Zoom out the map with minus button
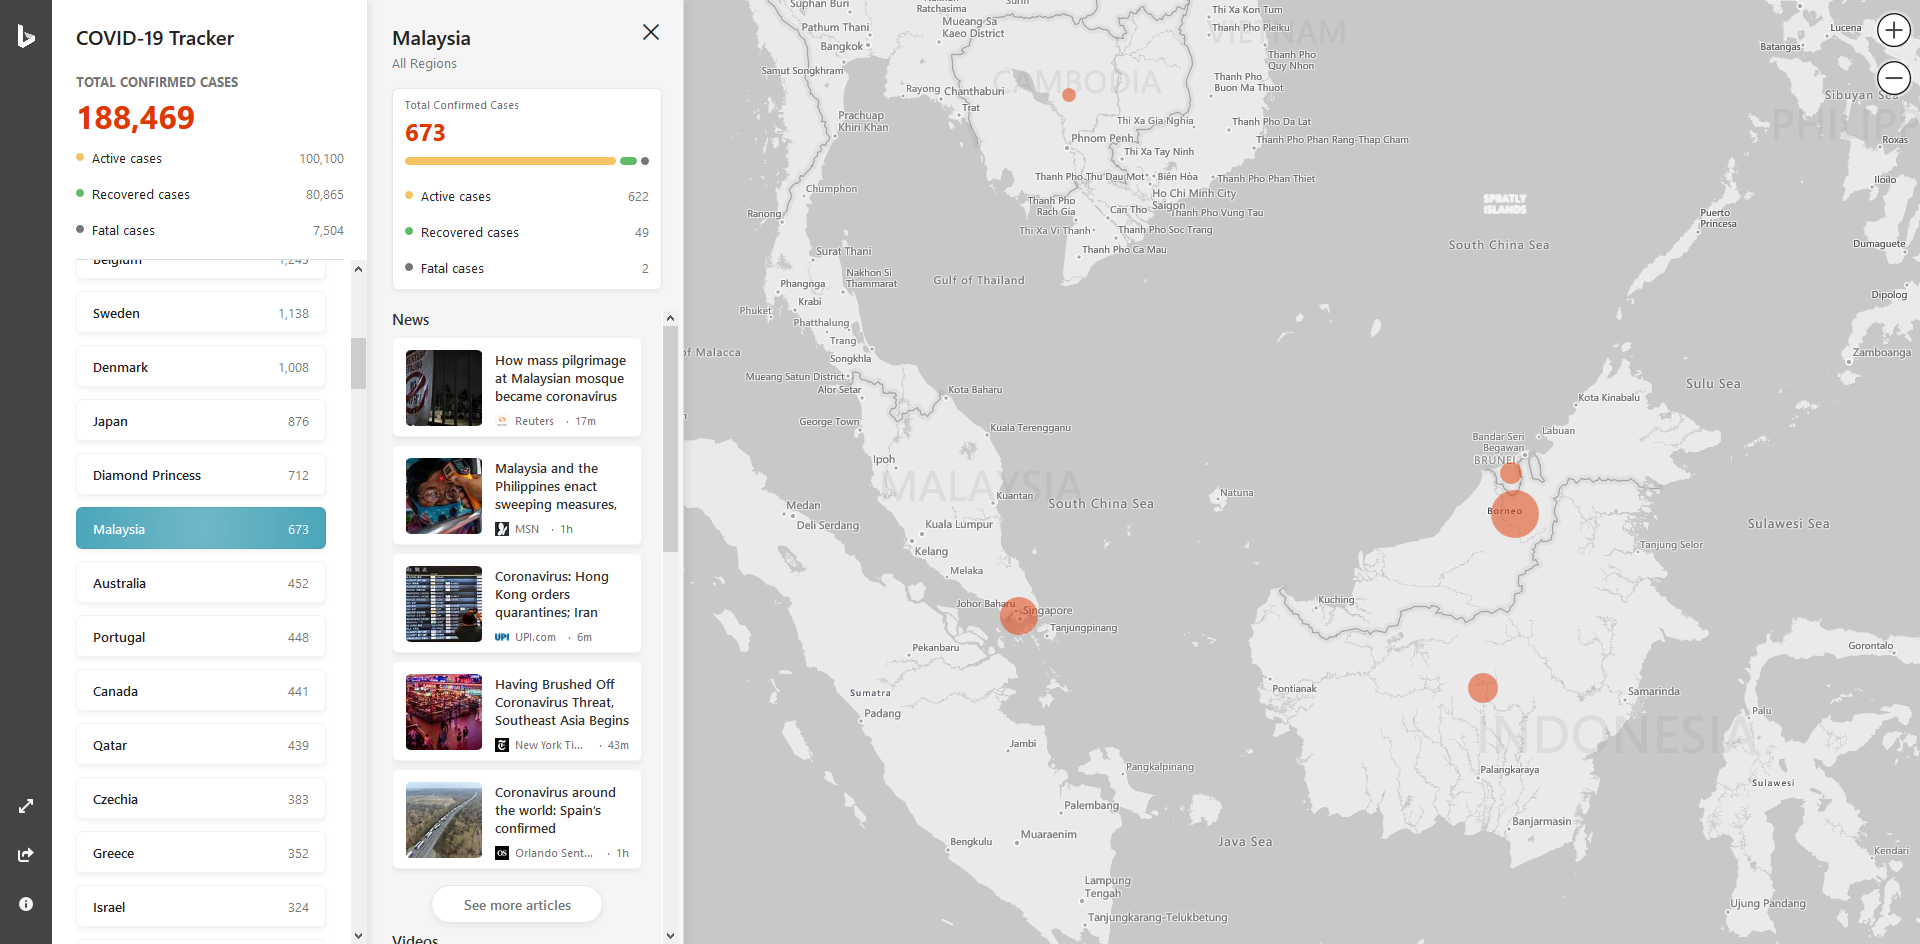This screenshot has width=1920, height=944. pyautogui.click(x=1893, y=78)
